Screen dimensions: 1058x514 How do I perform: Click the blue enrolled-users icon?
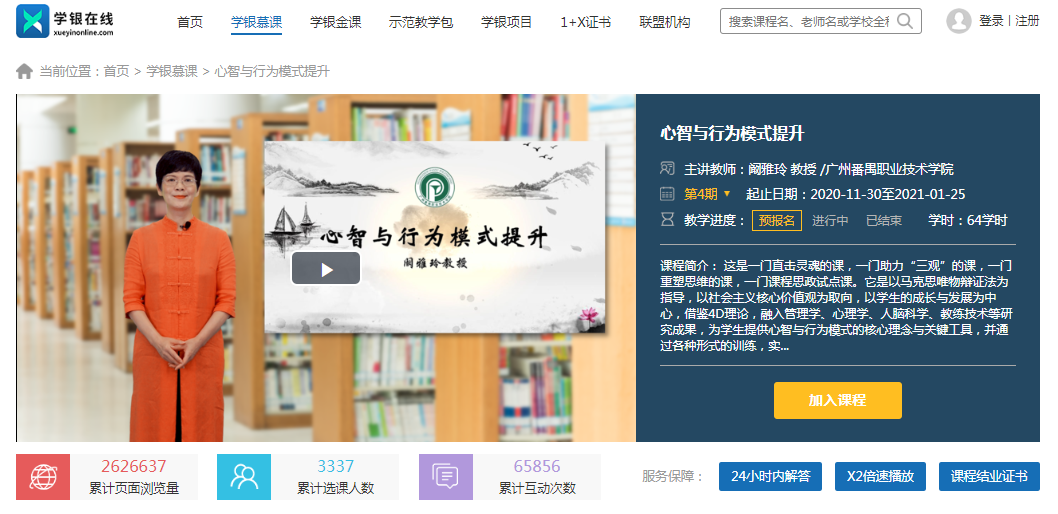244,477
